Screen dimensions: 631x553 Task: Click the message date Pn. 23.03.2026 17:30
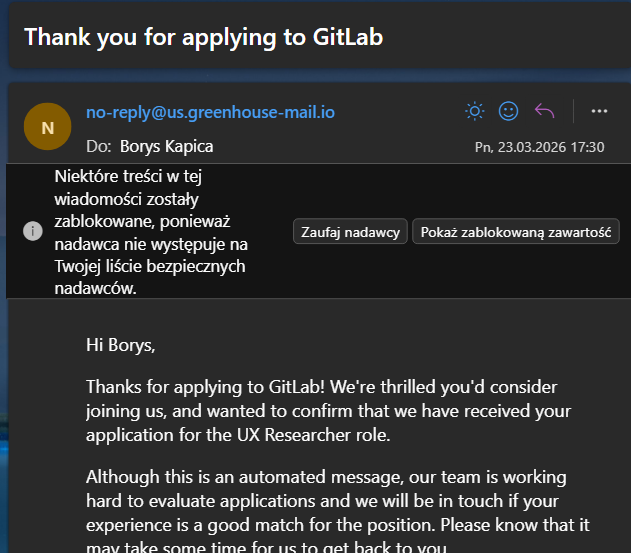coord(539,147)
